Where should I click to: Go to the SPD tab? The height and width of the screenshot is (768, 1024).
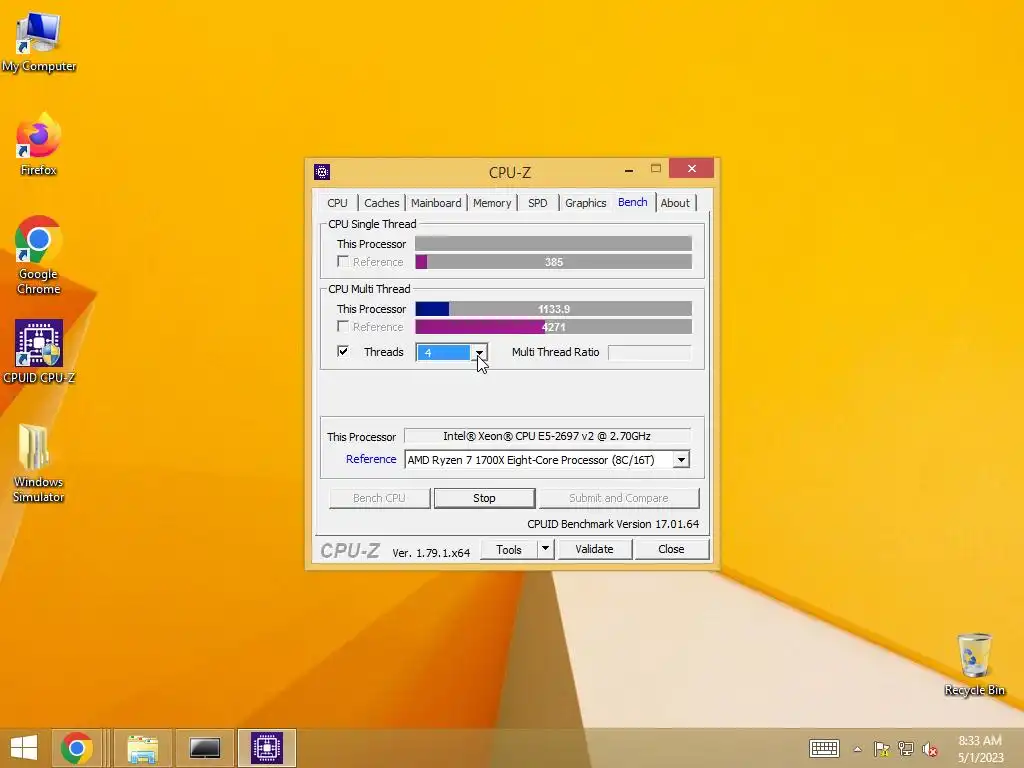[x=537, y=203]
